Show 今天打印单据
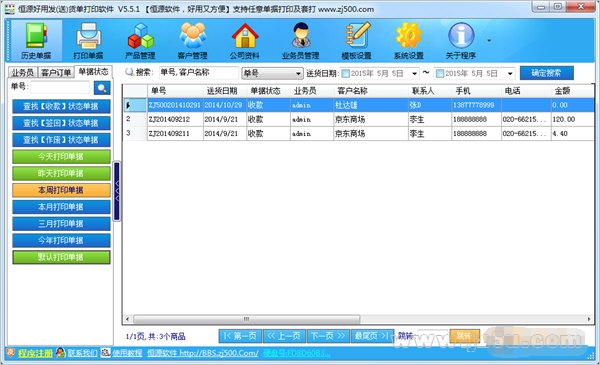The image size is (600, 365). [x=61, y=156]
